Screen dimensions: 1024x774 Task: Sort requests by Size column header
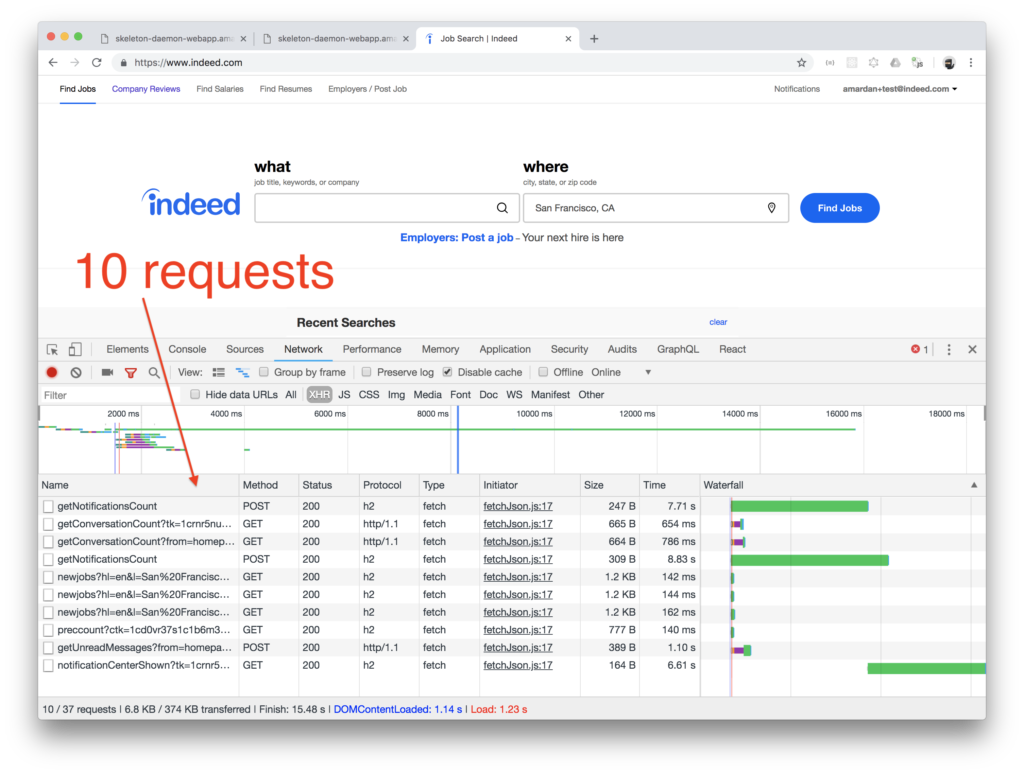(x=609, y=485)
